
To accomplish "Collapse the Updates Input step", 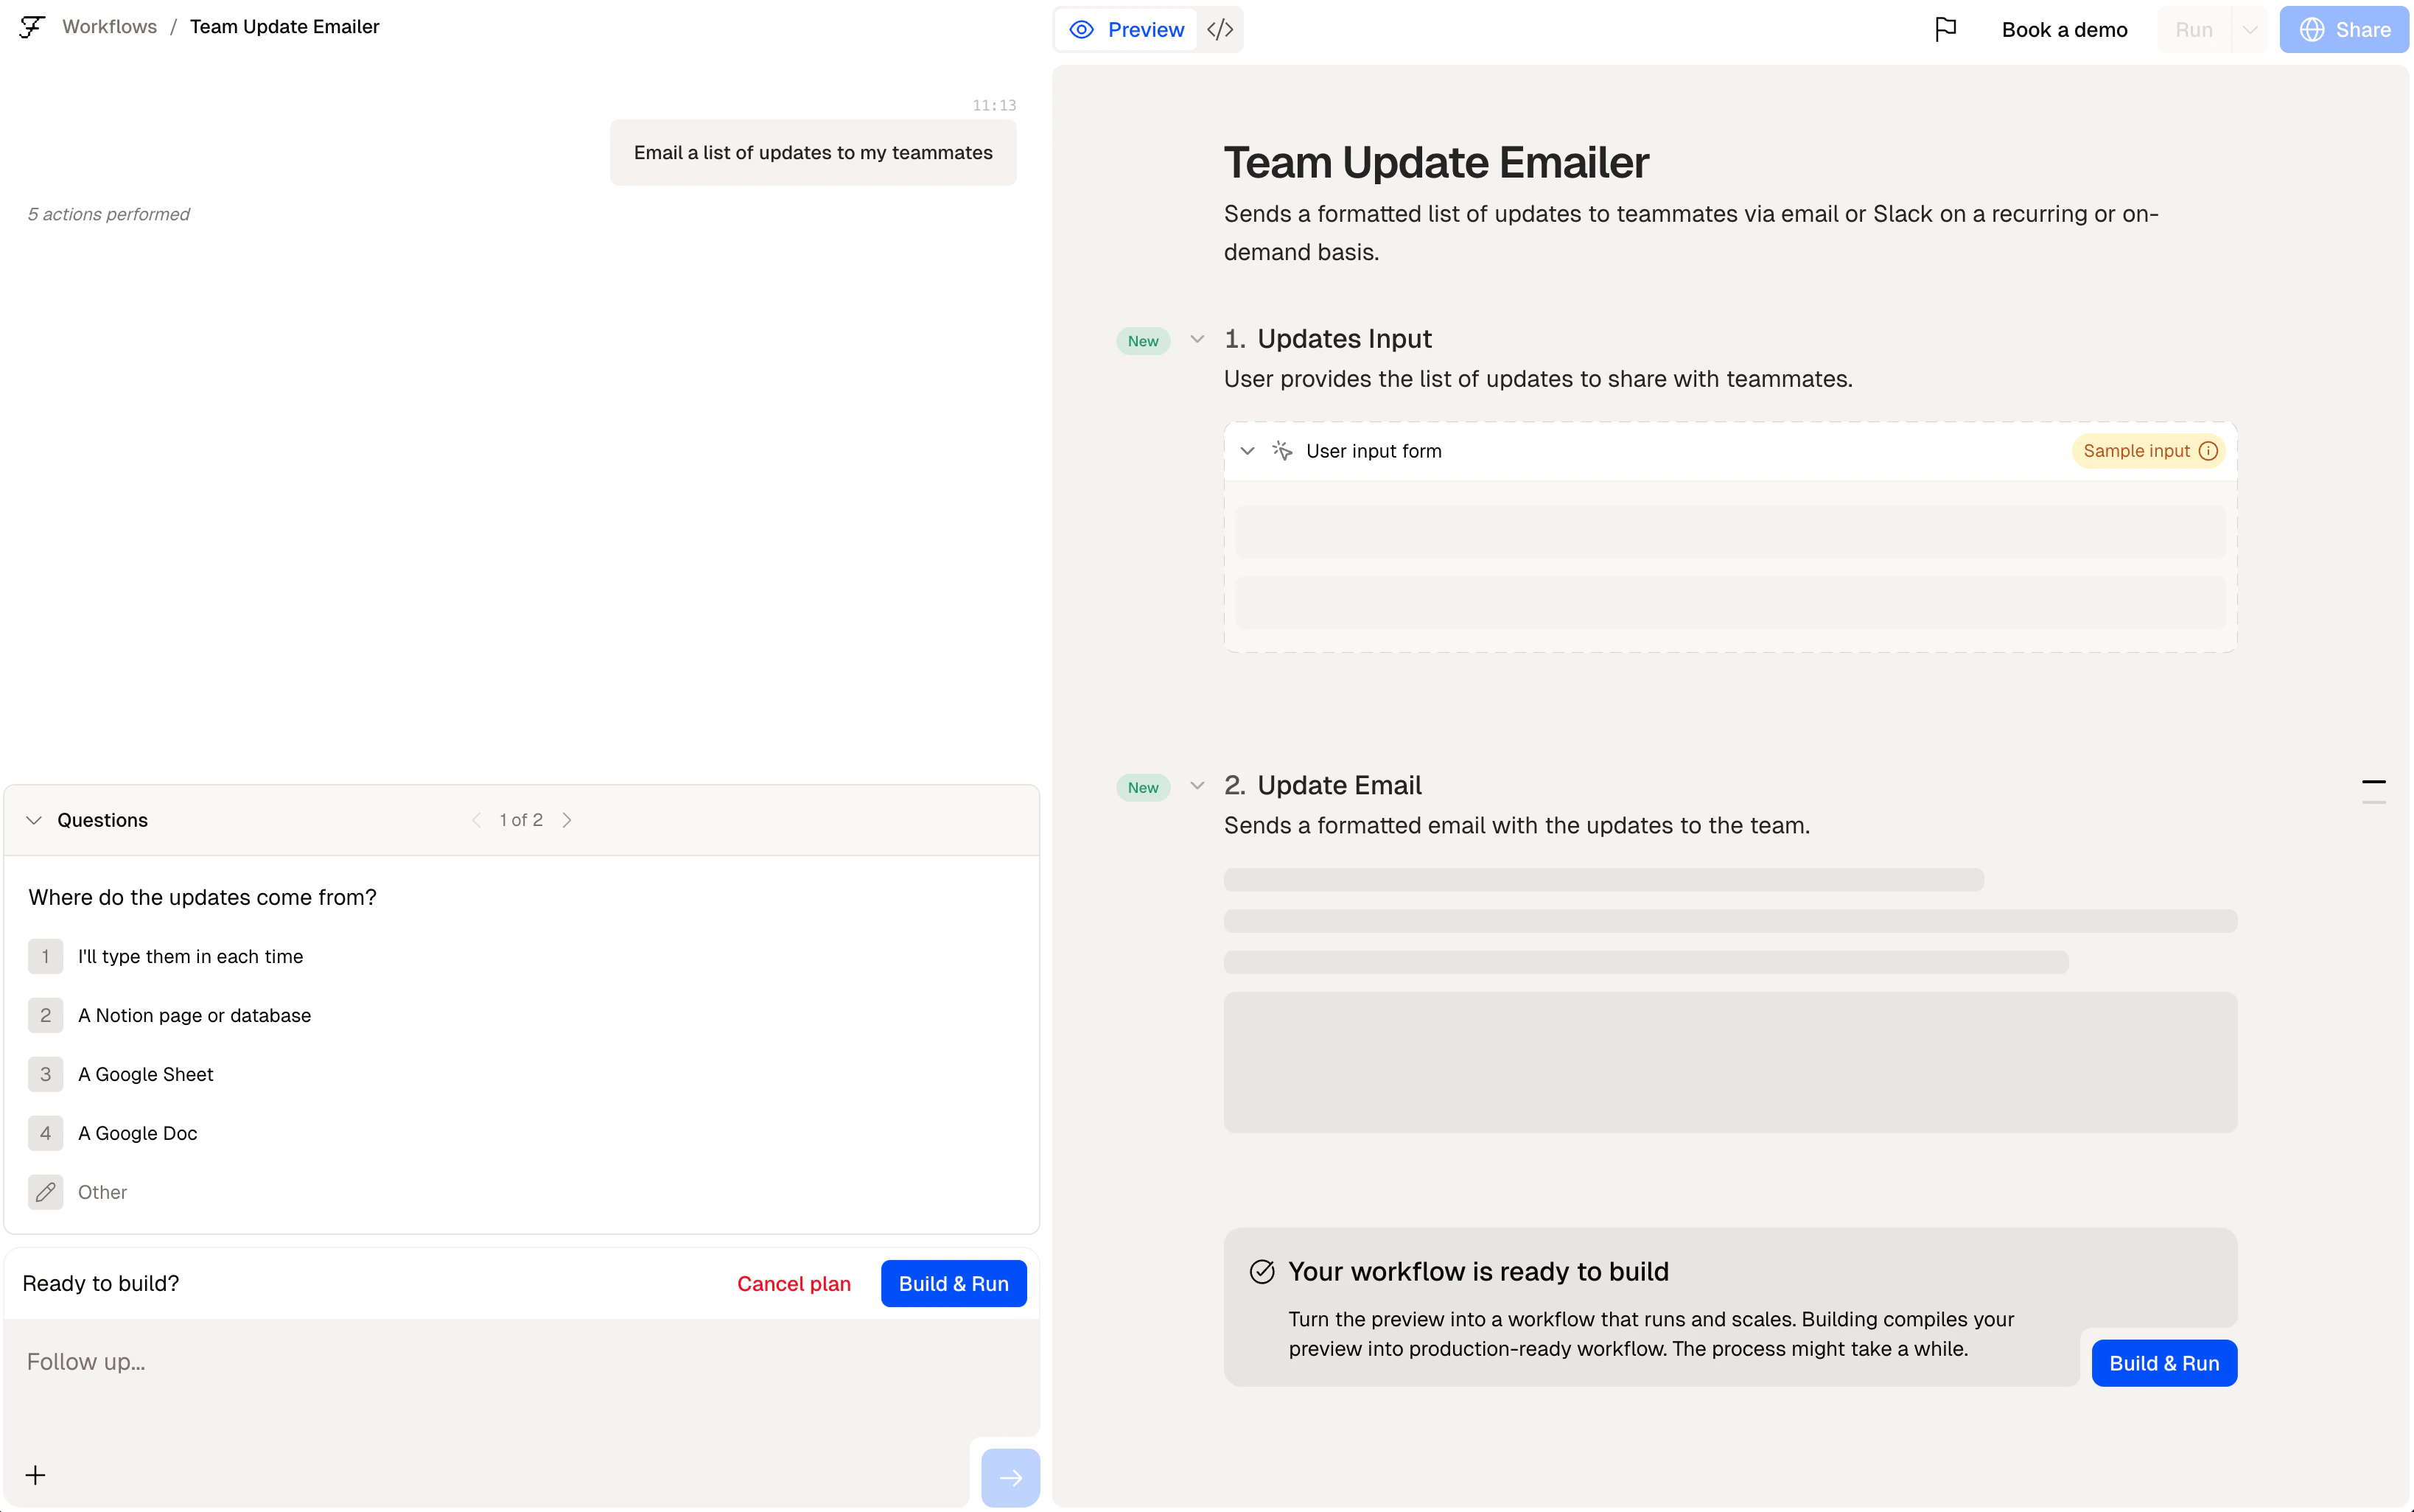I will (1197, 339).
